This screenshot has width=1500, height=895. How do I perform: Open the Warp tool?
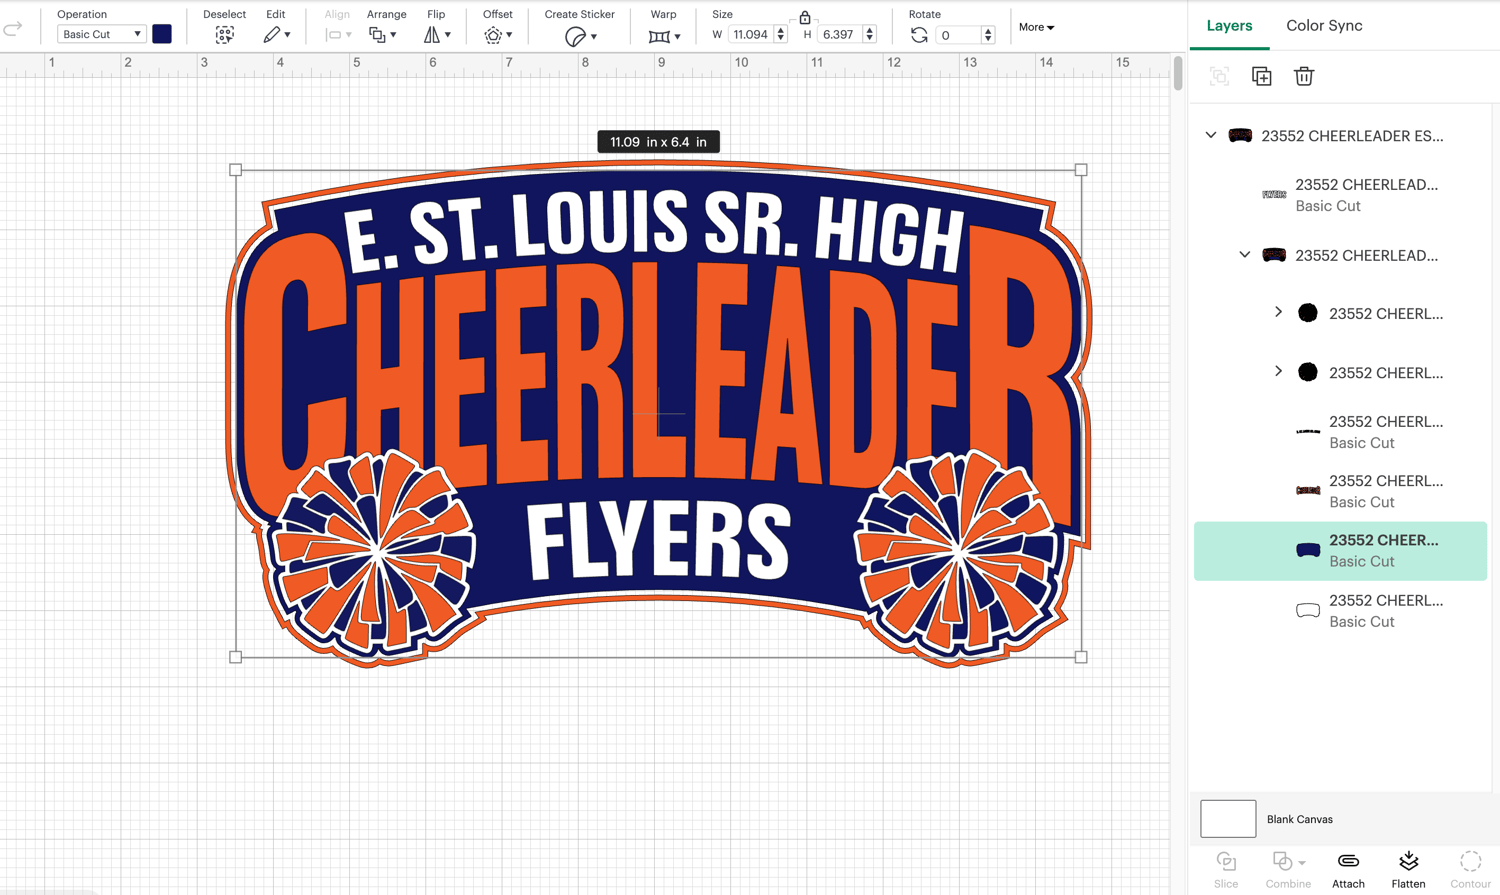point(659,36)
